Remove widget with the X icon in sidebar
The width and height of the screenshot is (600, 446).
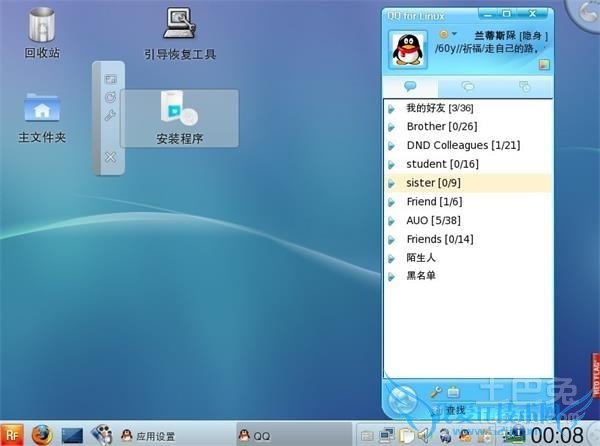(111, 157)
